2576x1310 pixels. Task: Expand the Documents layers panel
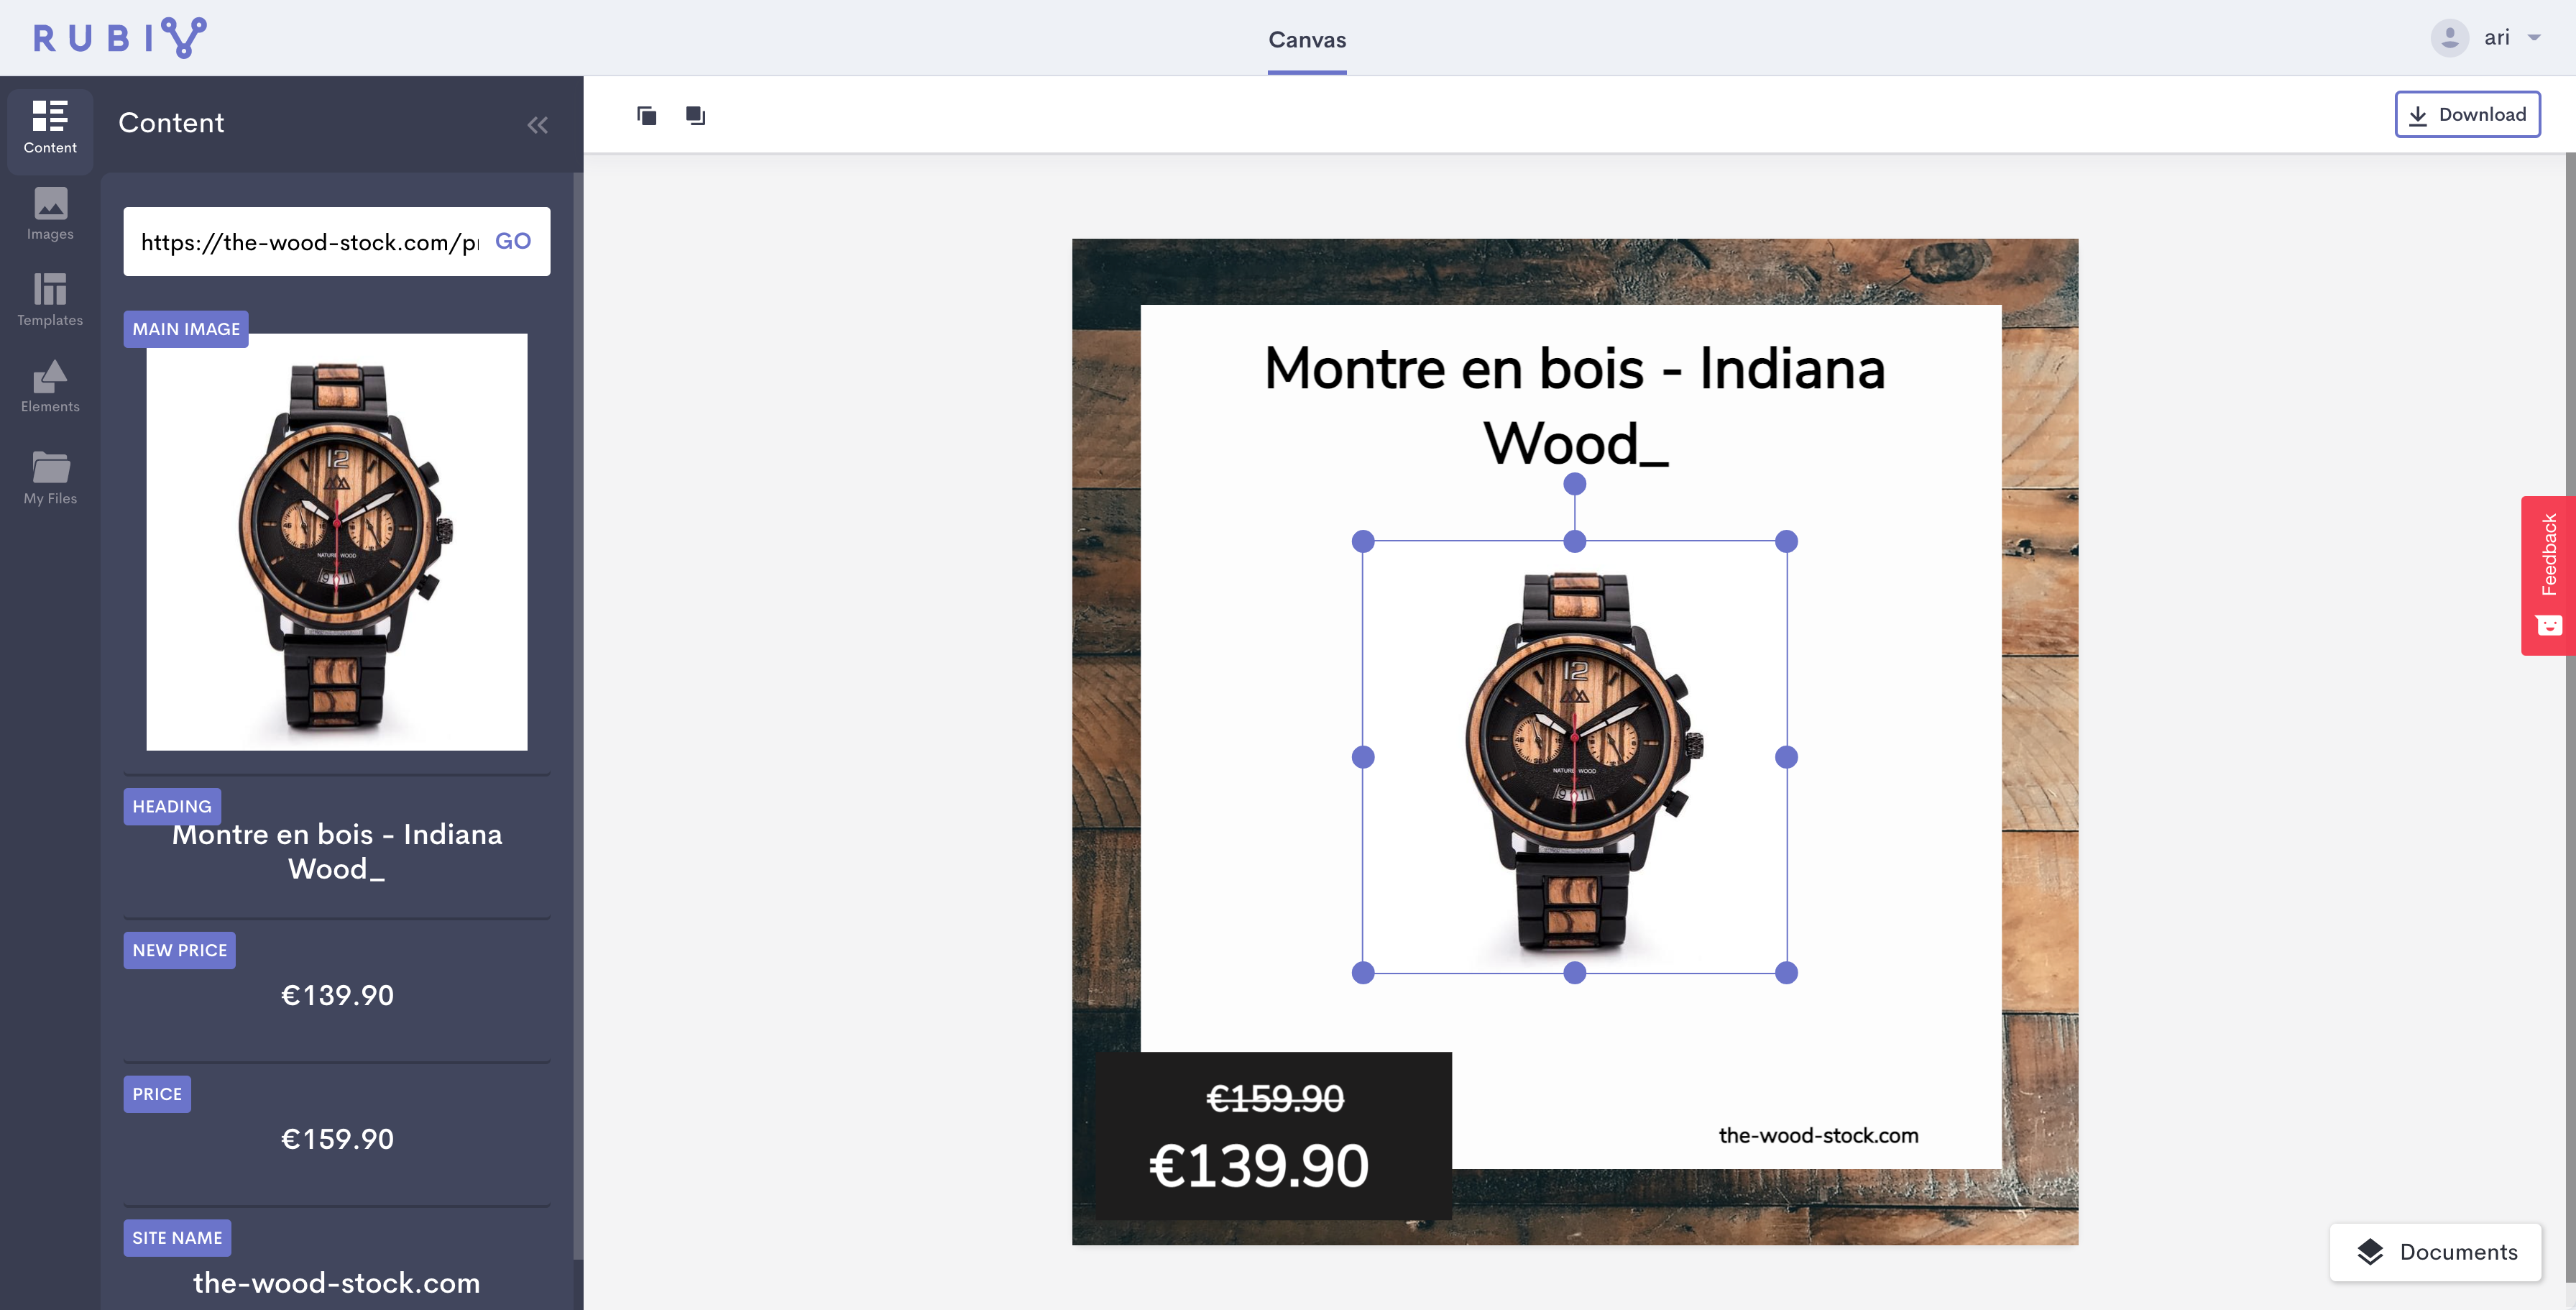[2436, 1252]
